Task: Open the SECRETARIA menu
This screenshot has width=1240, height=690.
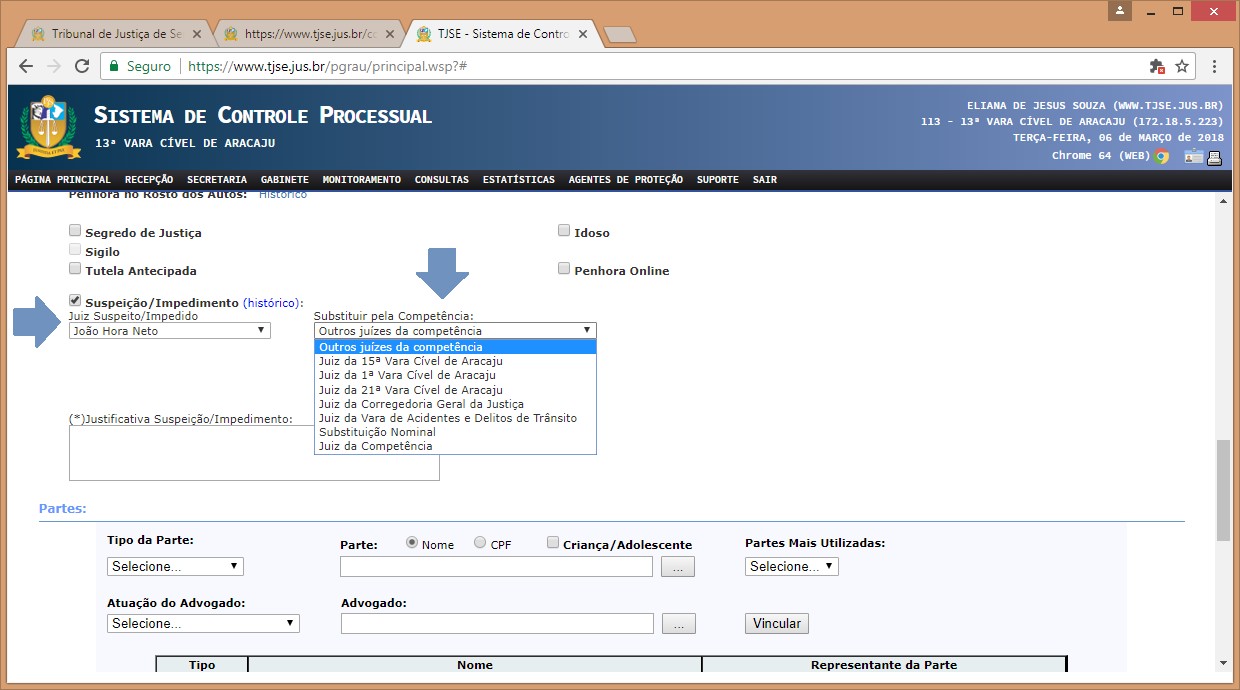Action: (x=216, y=180)
